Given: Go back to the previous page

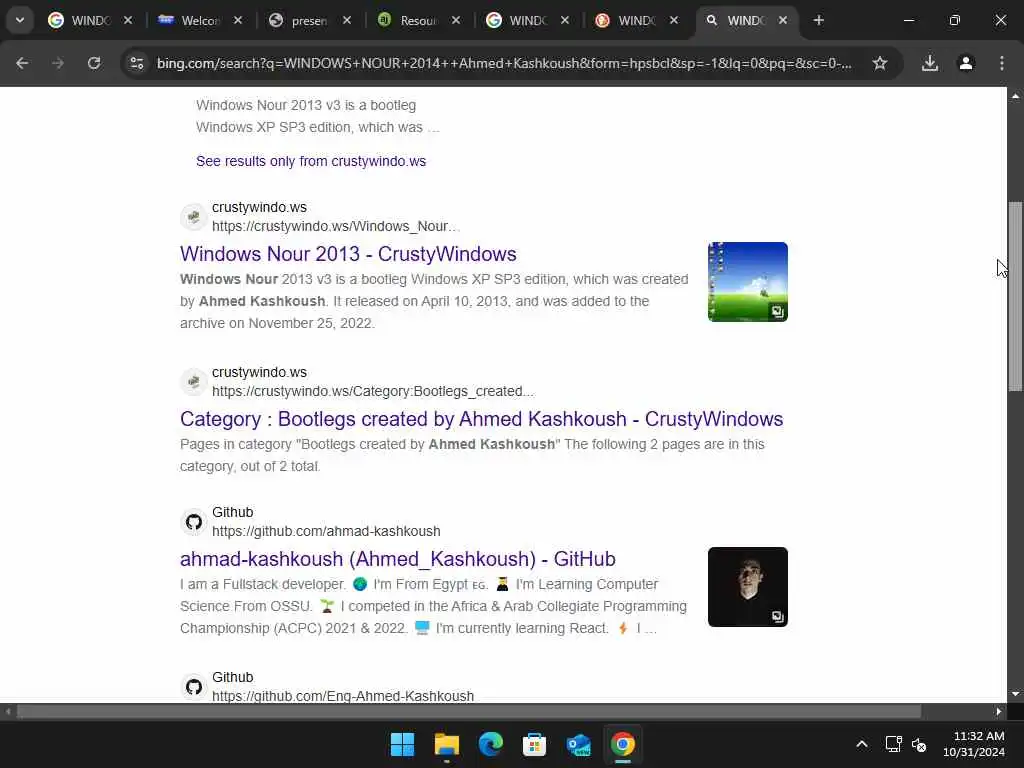Looking at the screenshot, I should 22,63.
